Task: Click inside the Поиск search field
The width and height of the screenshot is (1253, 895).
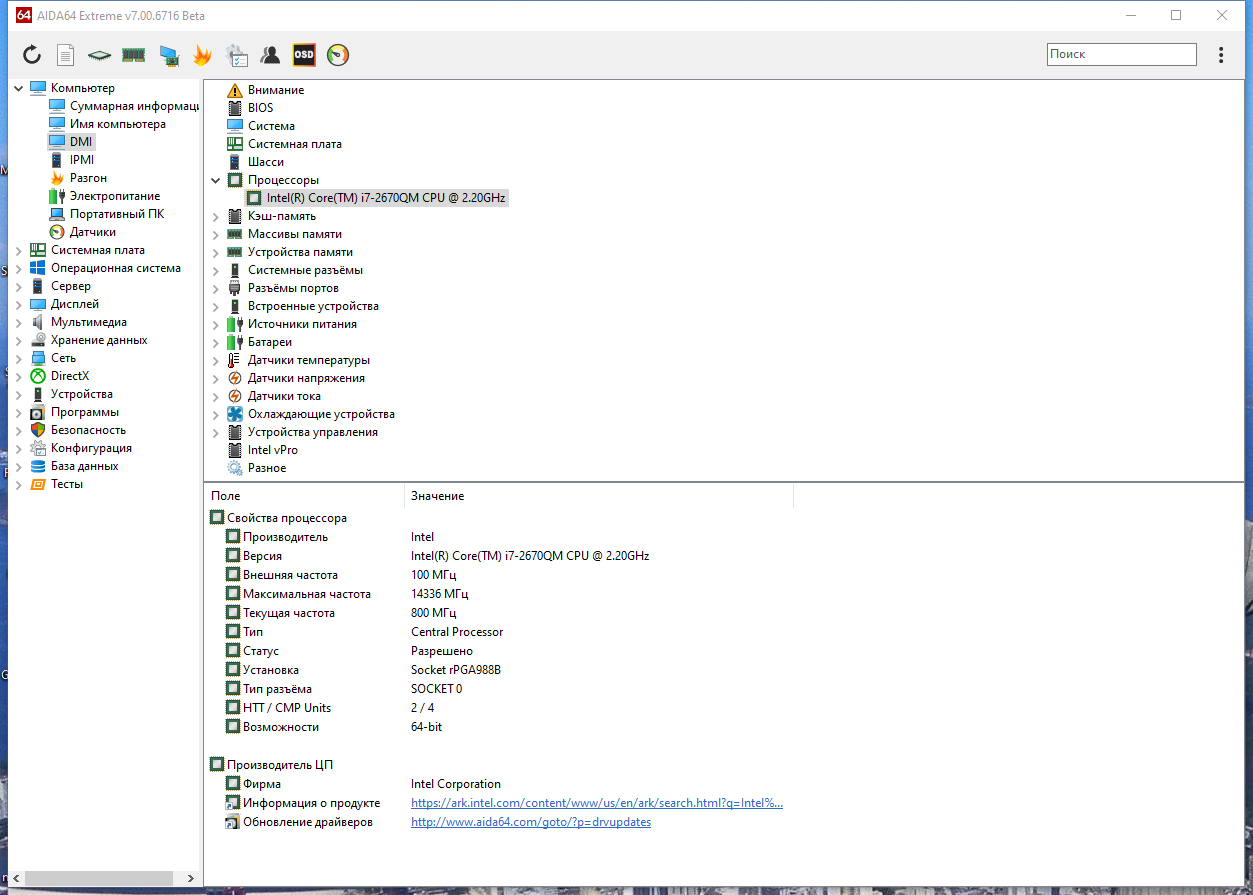Action: pos(1121,54)
